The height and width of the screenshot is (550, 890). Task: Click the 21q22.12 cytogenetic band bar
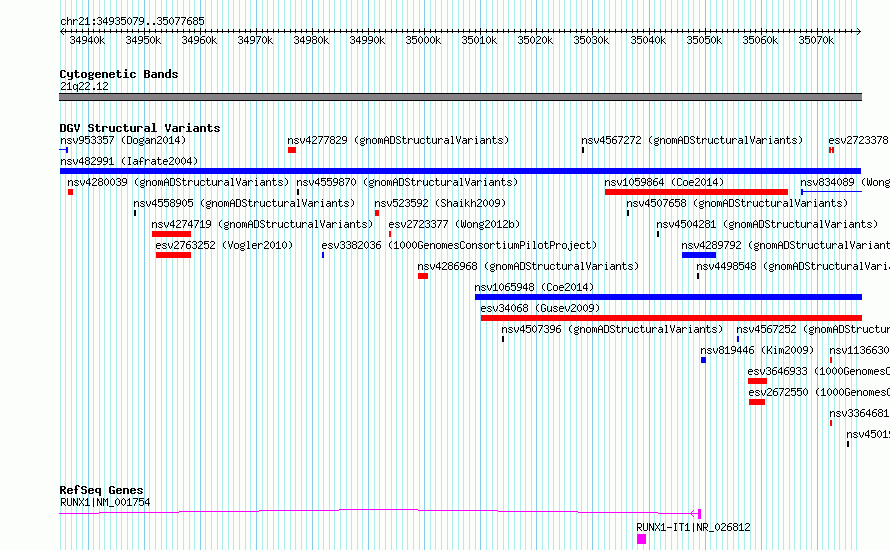point(460,97)
